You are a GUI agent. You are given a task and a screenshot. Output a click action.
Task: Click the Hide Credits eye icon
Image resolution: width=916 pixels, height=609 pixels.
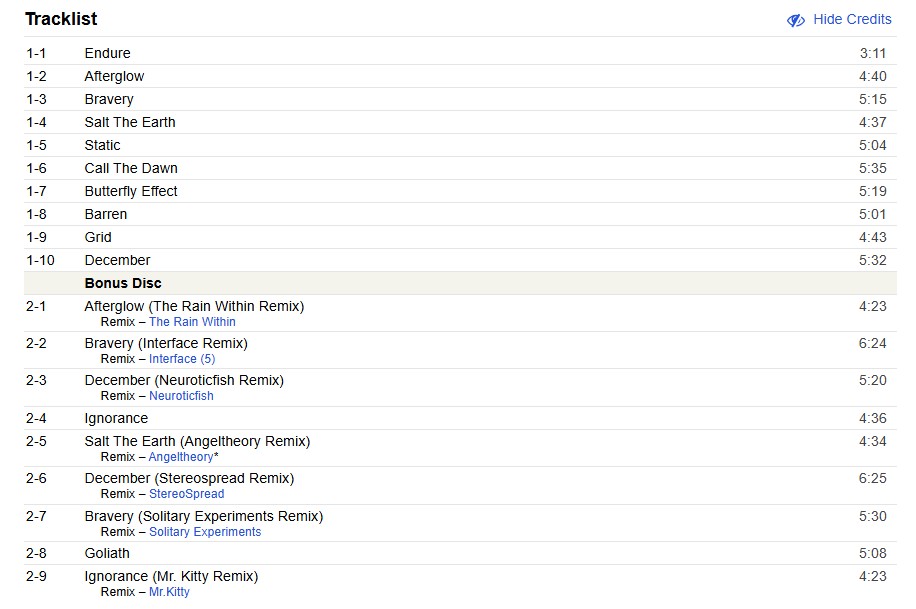[x=795, y=20]
